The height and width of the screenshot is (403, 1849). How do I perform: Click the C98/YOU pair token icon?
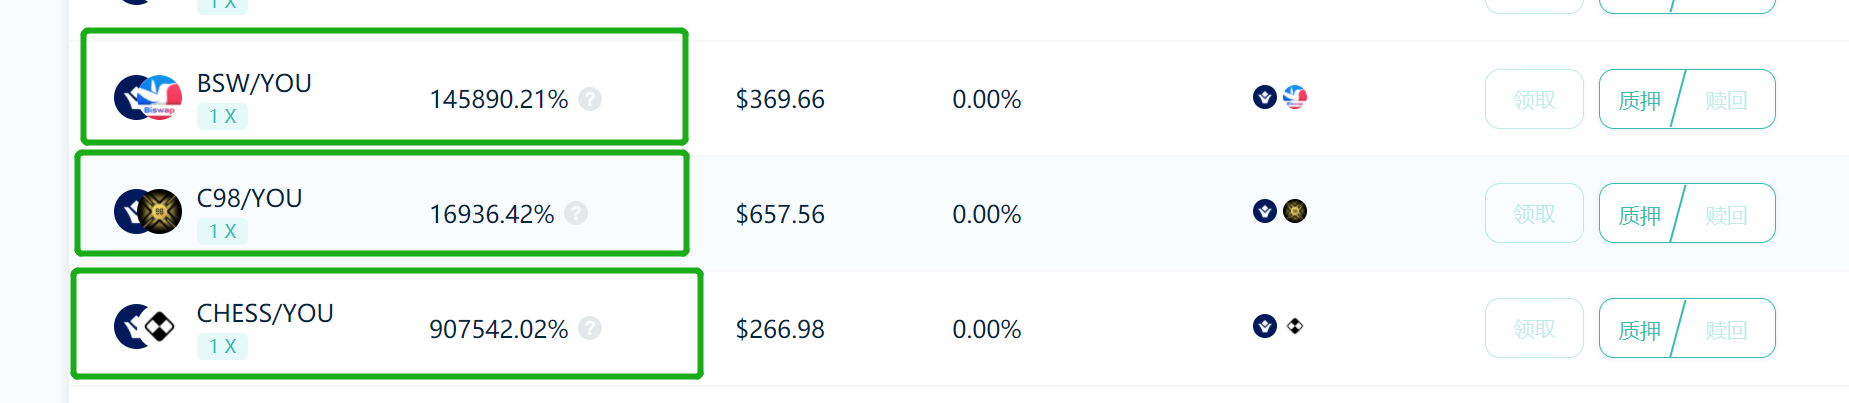click(148, 212)
